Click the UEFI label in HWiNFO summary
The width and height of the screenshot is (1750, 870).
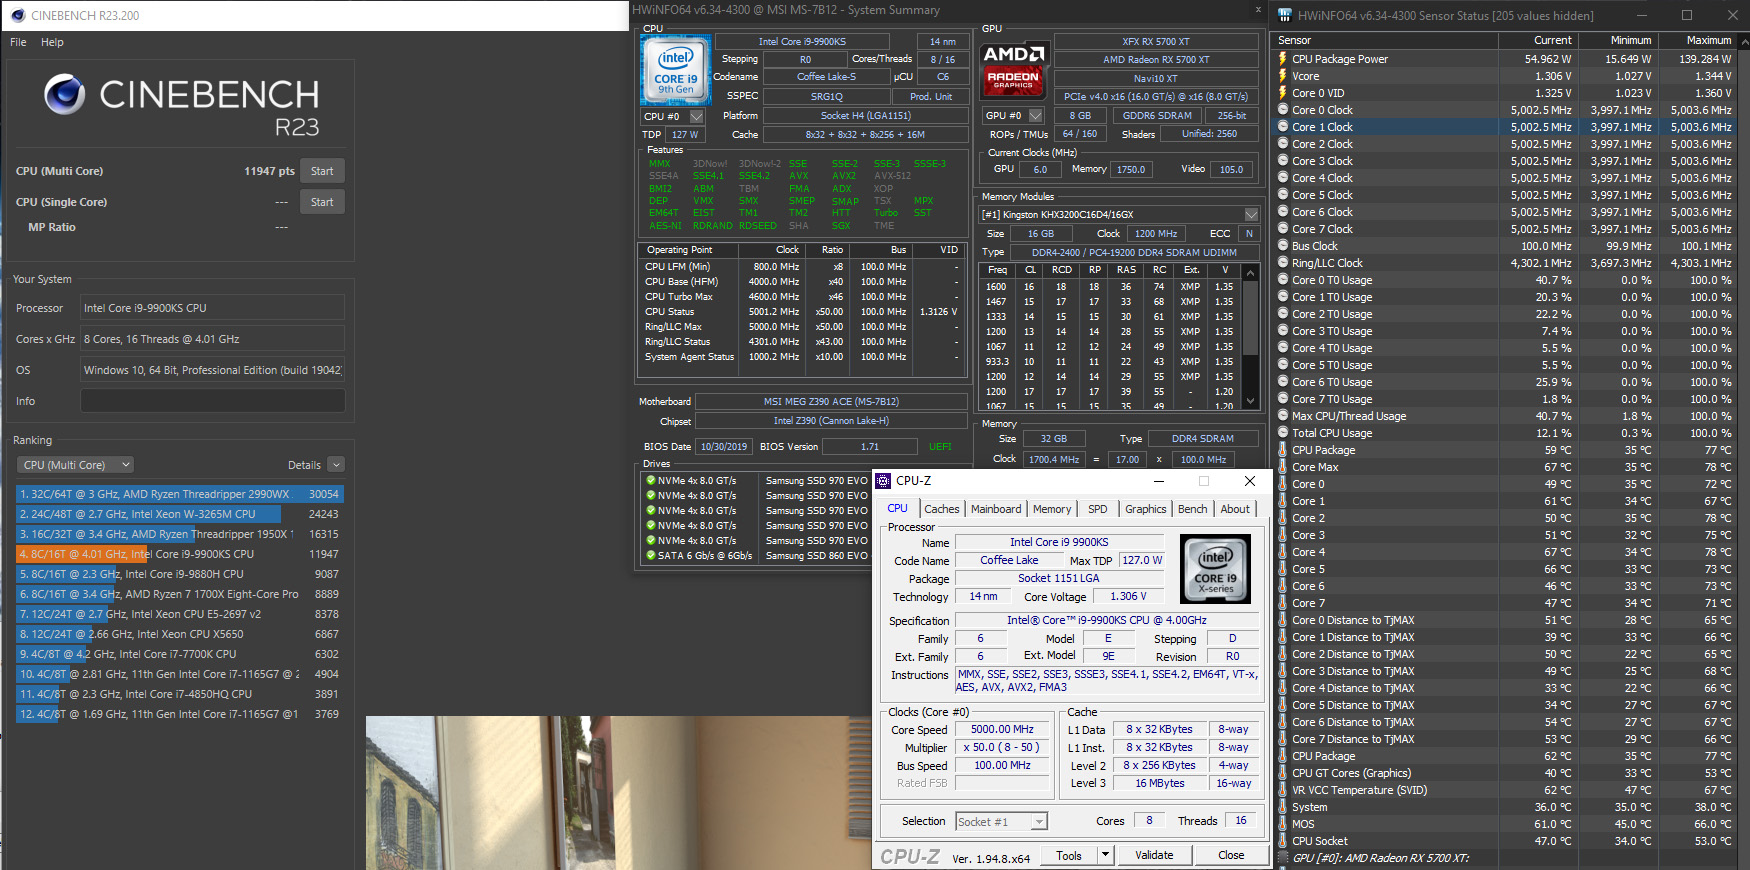(x=940, y=447)
